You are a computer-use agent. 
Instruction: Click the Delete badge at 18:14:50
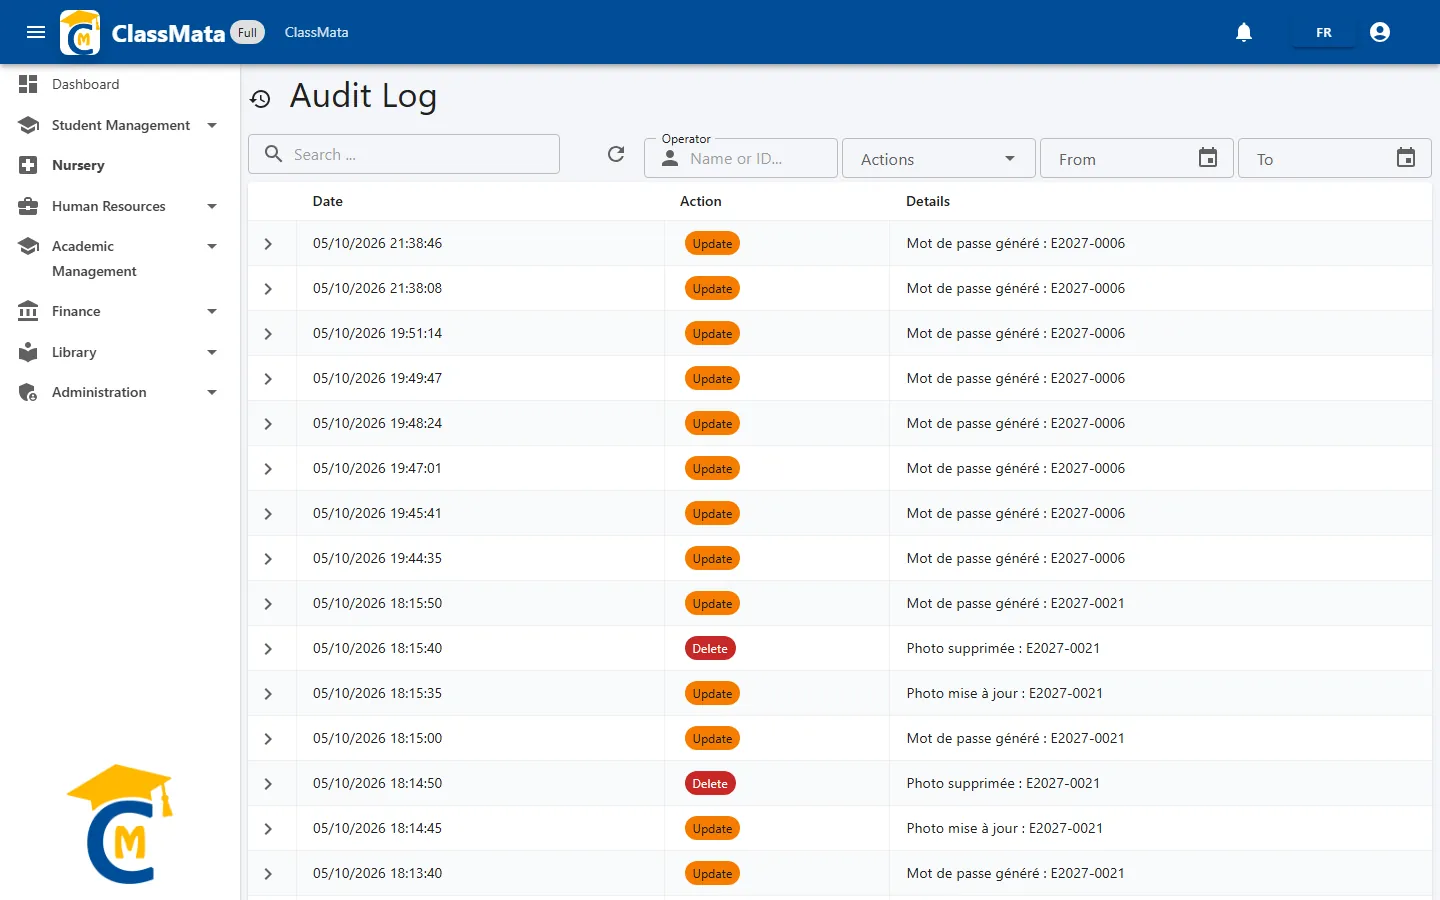click(x=710, y=783)
